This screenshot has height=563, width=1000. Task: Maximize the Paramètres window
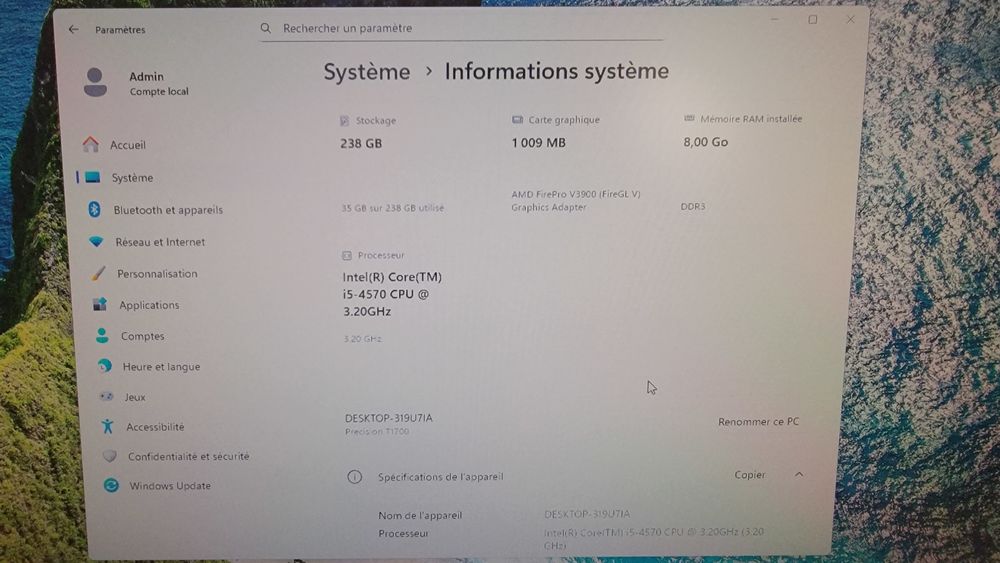[x=812, y=20]
